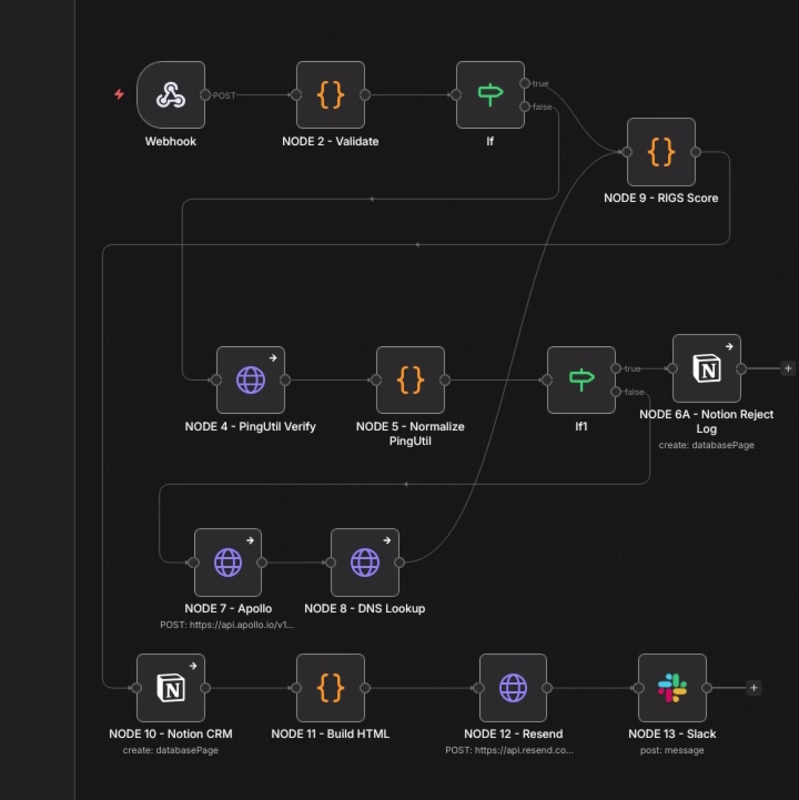
Task: Click the false output connector of If1 node
Action: pyautogui.click(x=616, y=391)
